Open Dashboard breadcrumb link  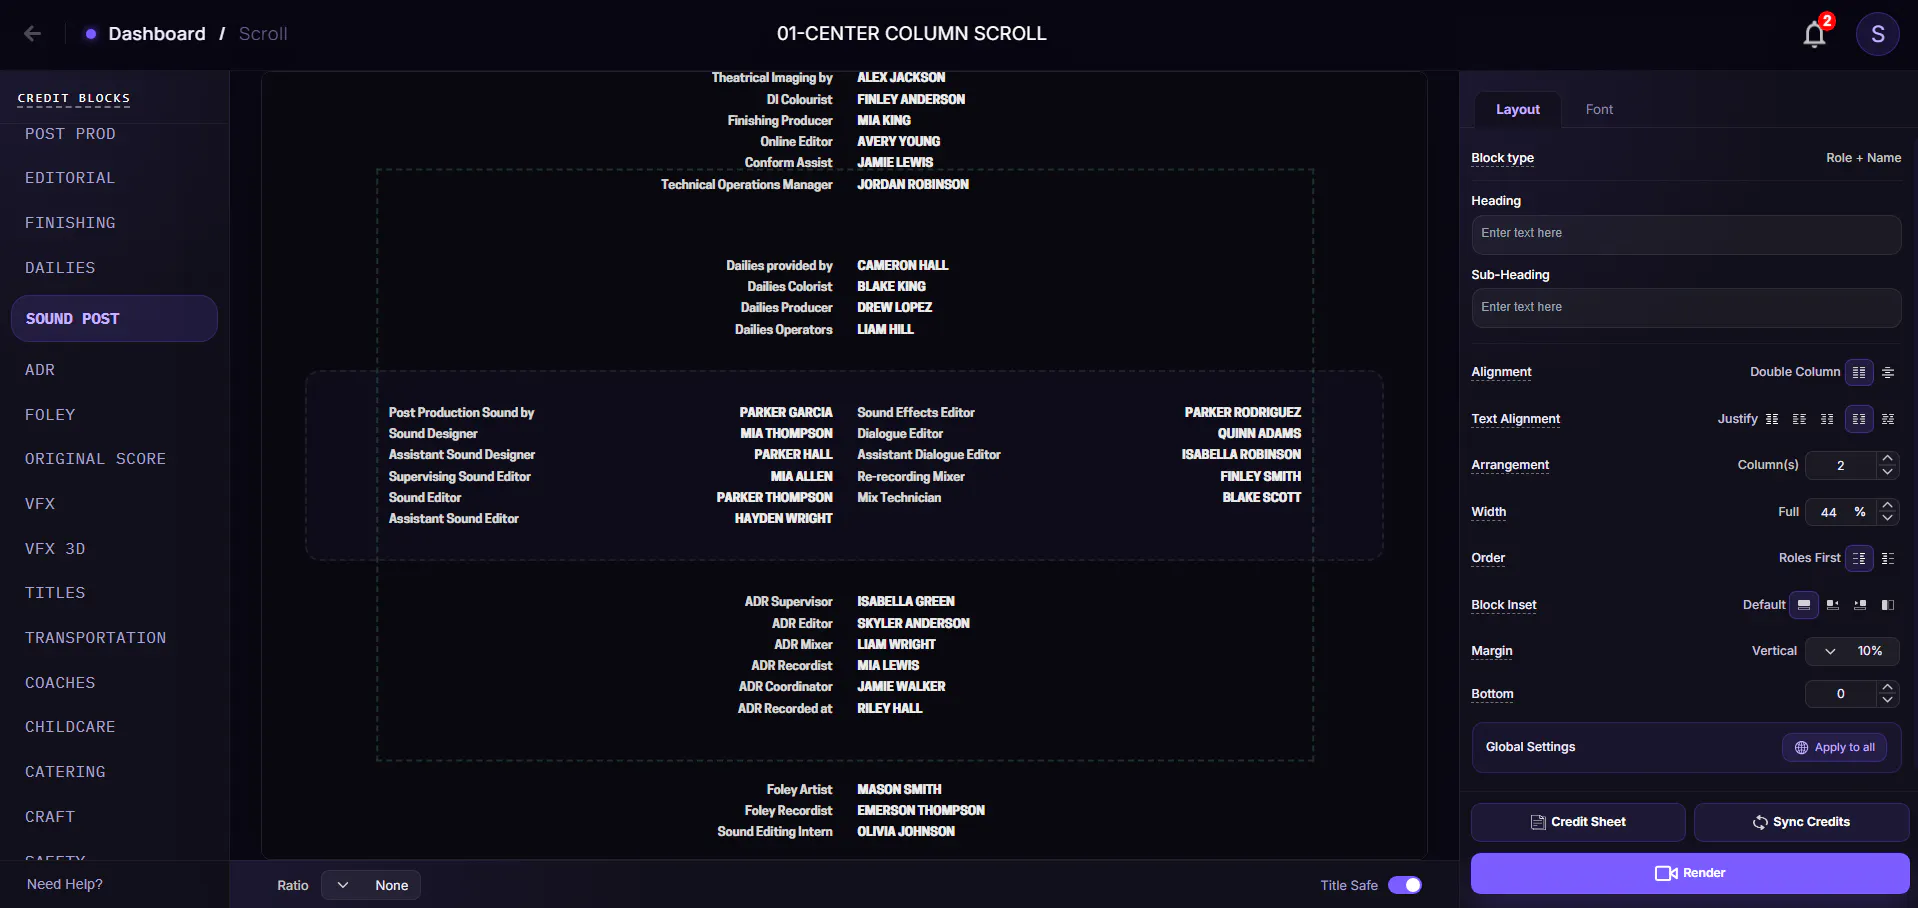(x=157, y=34)
